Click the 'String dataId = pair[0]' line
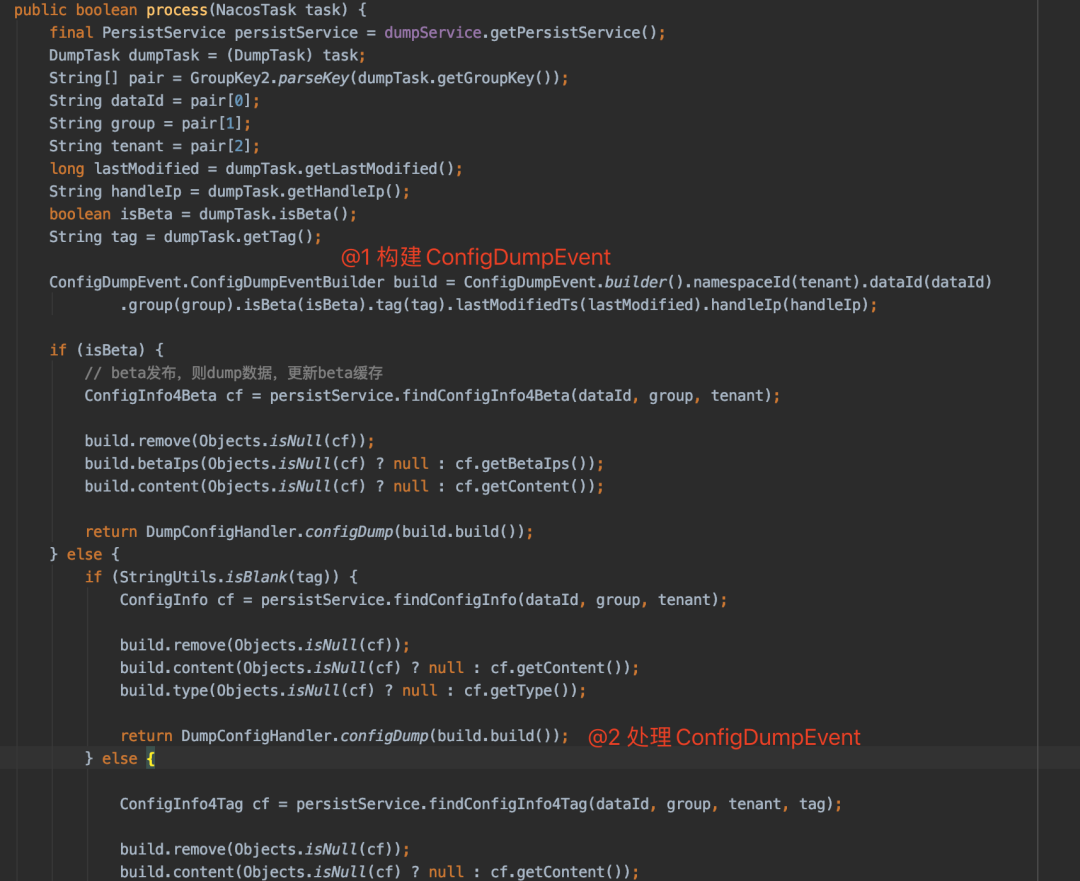Screen dimensions: 1080x881 coord(154,101)
